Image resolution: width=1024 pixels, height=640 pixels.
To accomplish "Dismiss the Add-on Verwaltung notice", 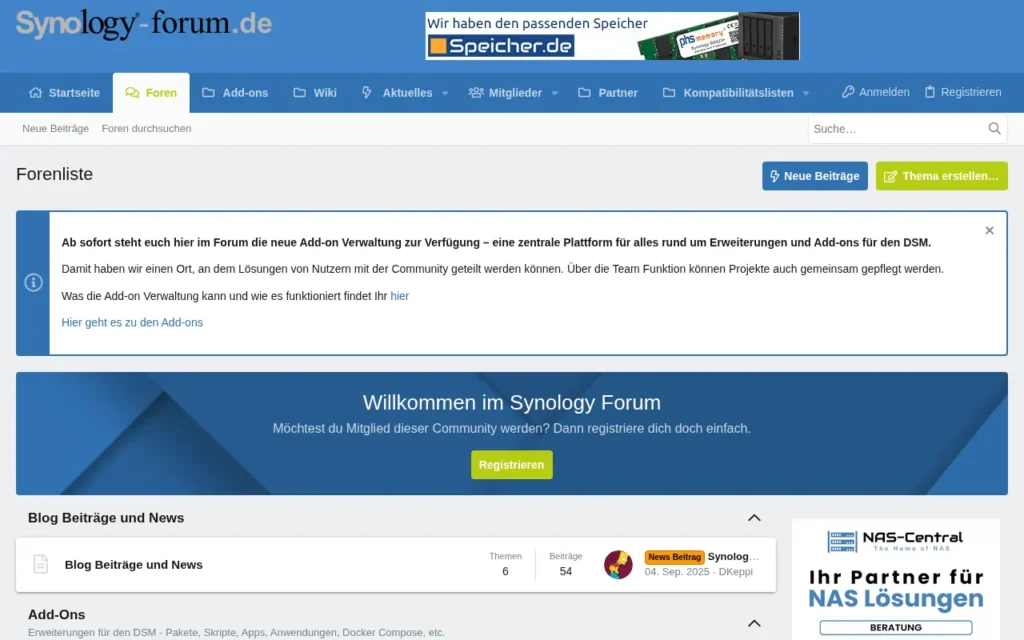I will click(989, 231).
